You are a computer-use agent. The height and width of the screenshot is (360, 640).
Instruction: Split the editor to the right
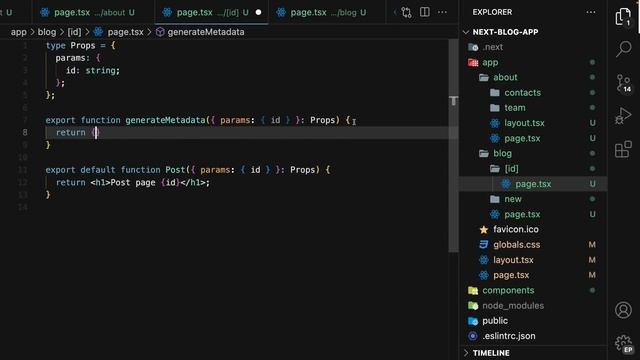tap(424, 12)
